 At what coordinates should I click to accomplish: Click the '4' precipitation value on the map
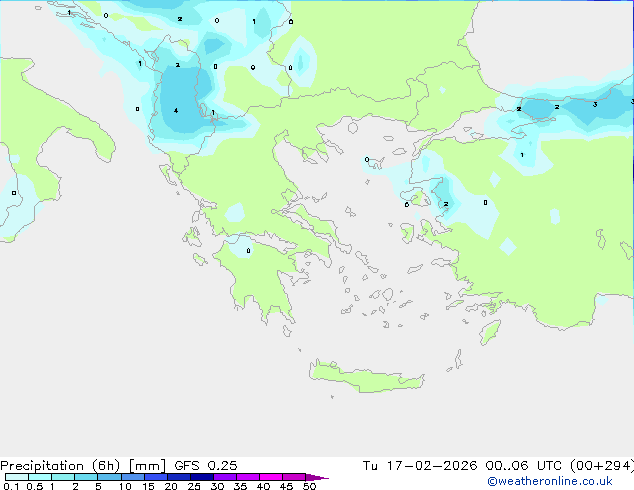tap(176, 110)
